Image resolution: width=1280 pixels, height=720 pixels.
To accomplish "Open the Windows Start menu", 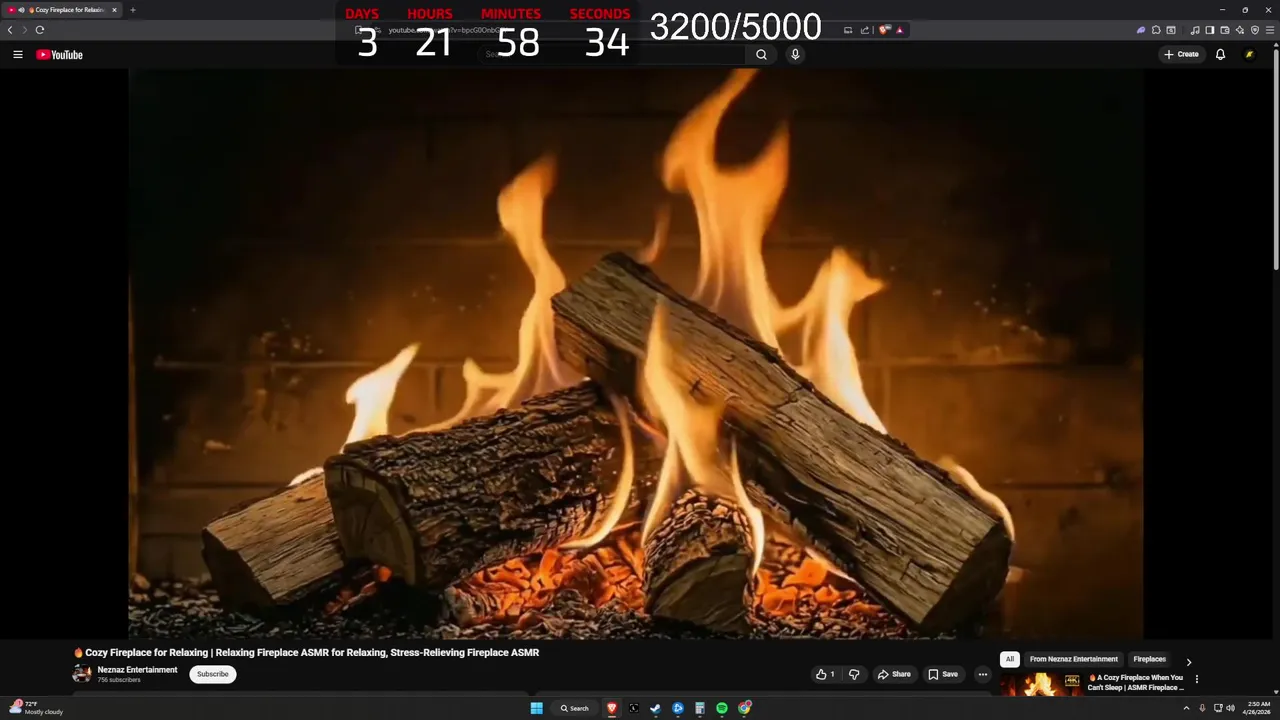I will tap(536, 708).
